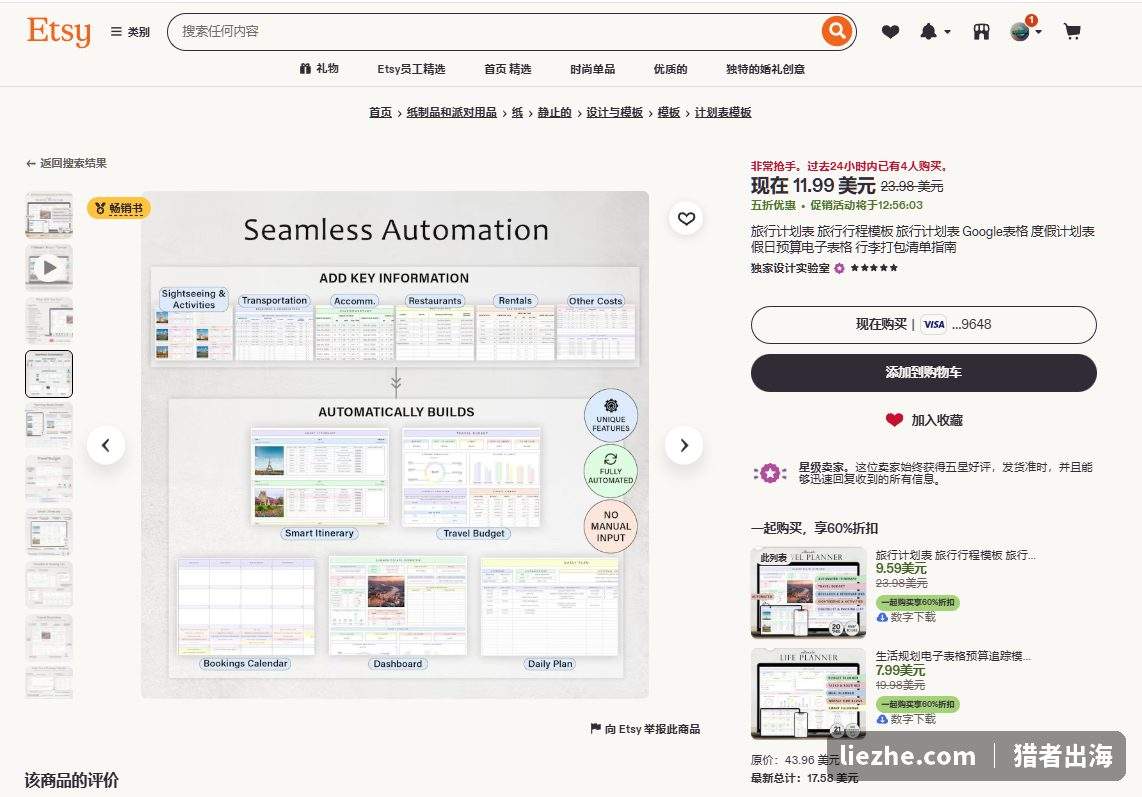Open the shopping cart icon

1072,32
